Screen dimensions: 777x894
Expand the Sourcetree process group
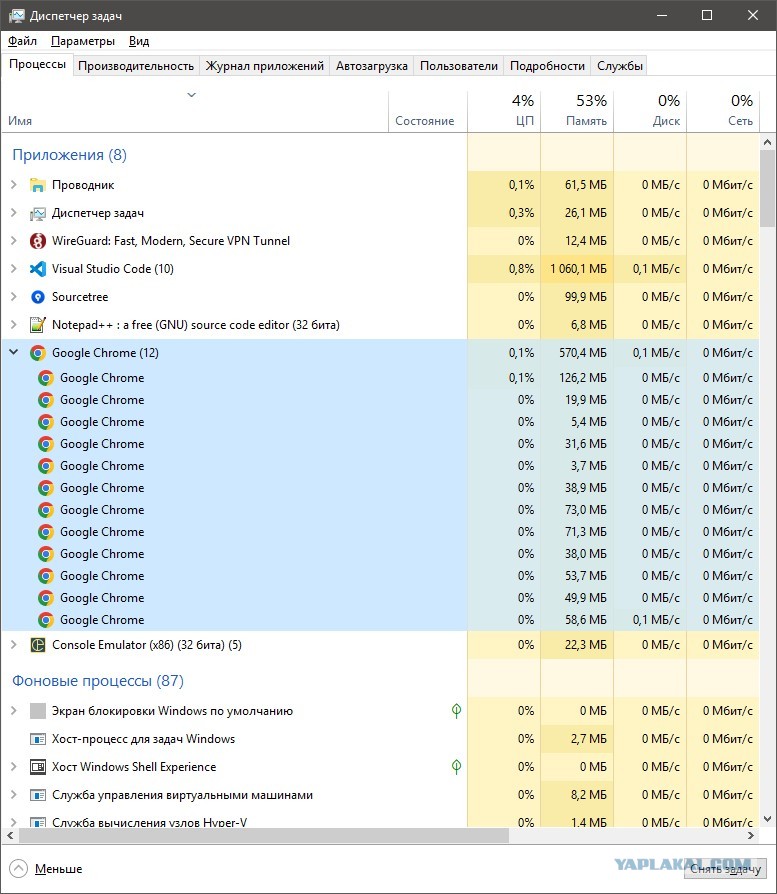pyautogui.click(x=14, y=296)
